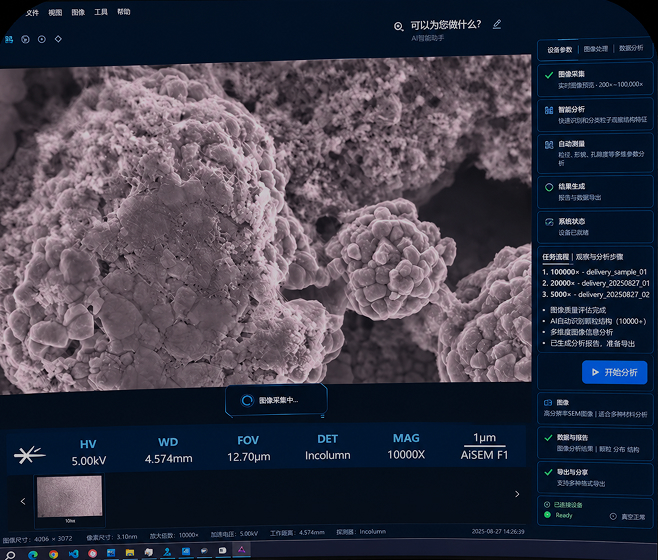The image size is (658, 560).
Task: Click the MAG 10000X readout
Action: pos(406,447)
